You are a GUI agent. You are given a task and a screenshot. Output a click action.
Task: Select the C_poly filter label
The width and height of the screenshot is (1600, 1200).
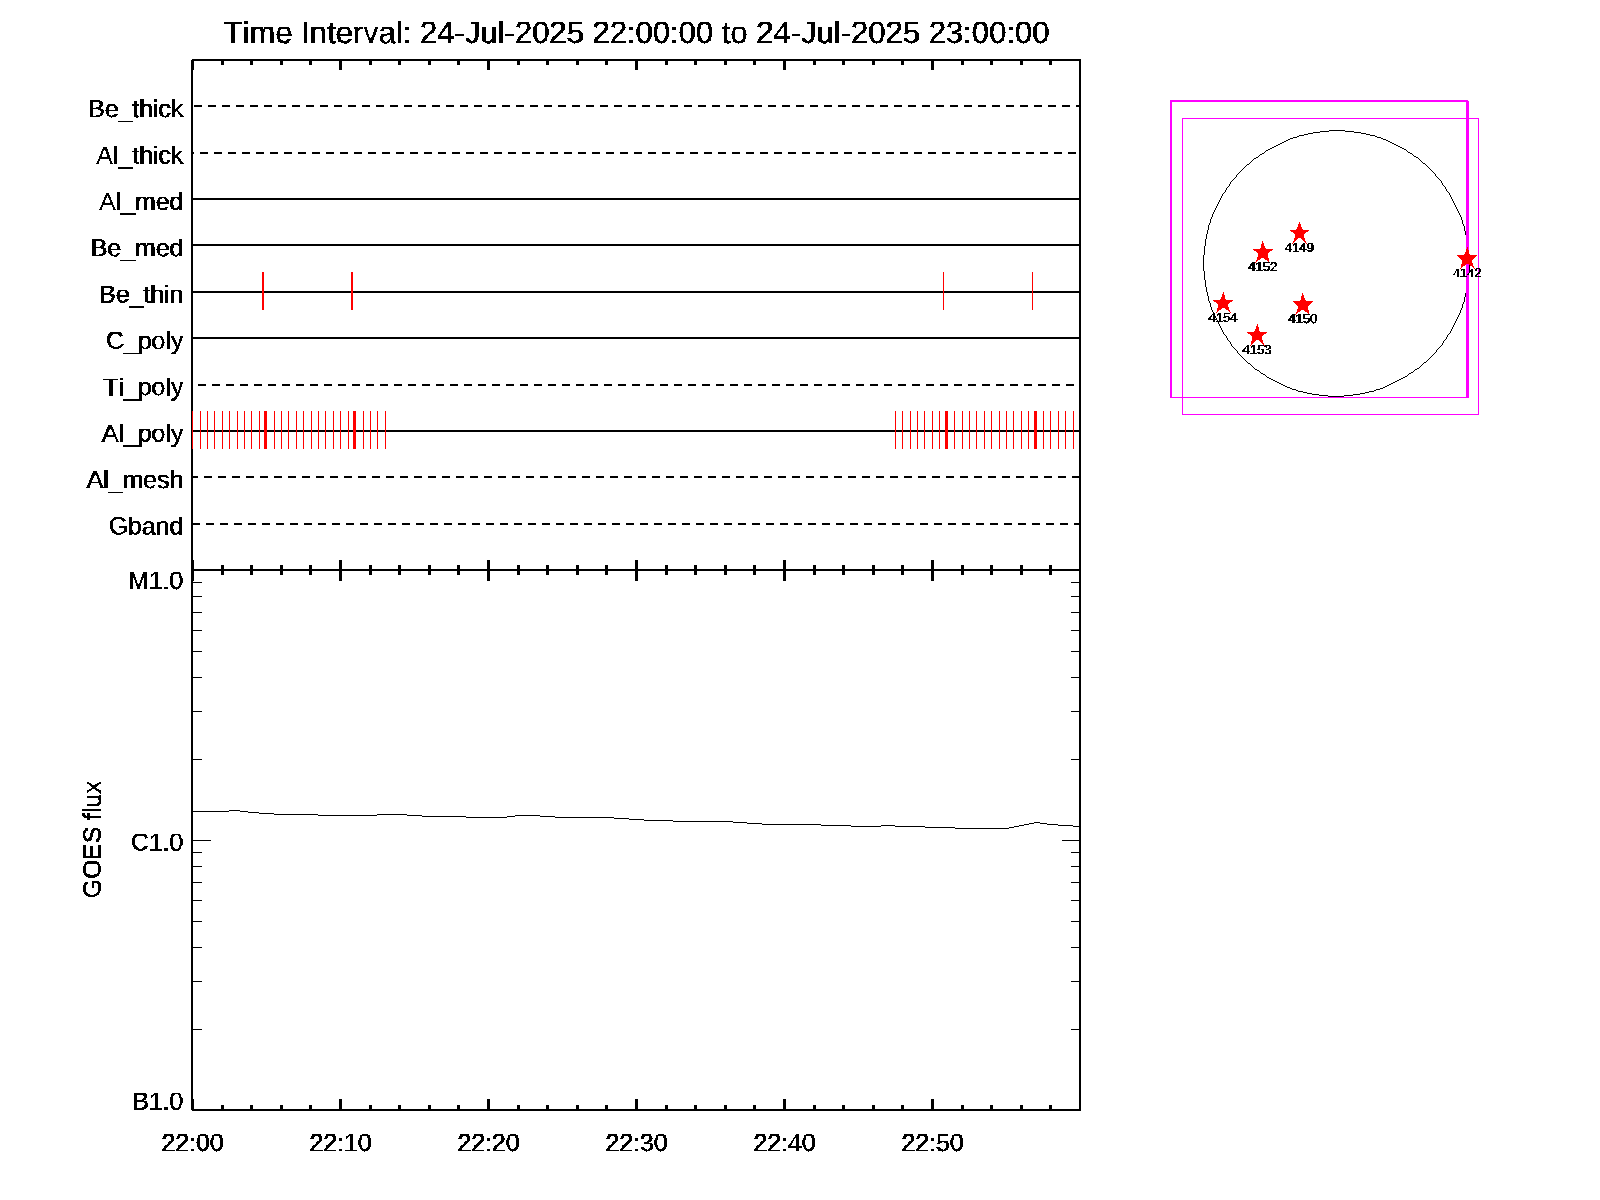click(x=144, y=341)
